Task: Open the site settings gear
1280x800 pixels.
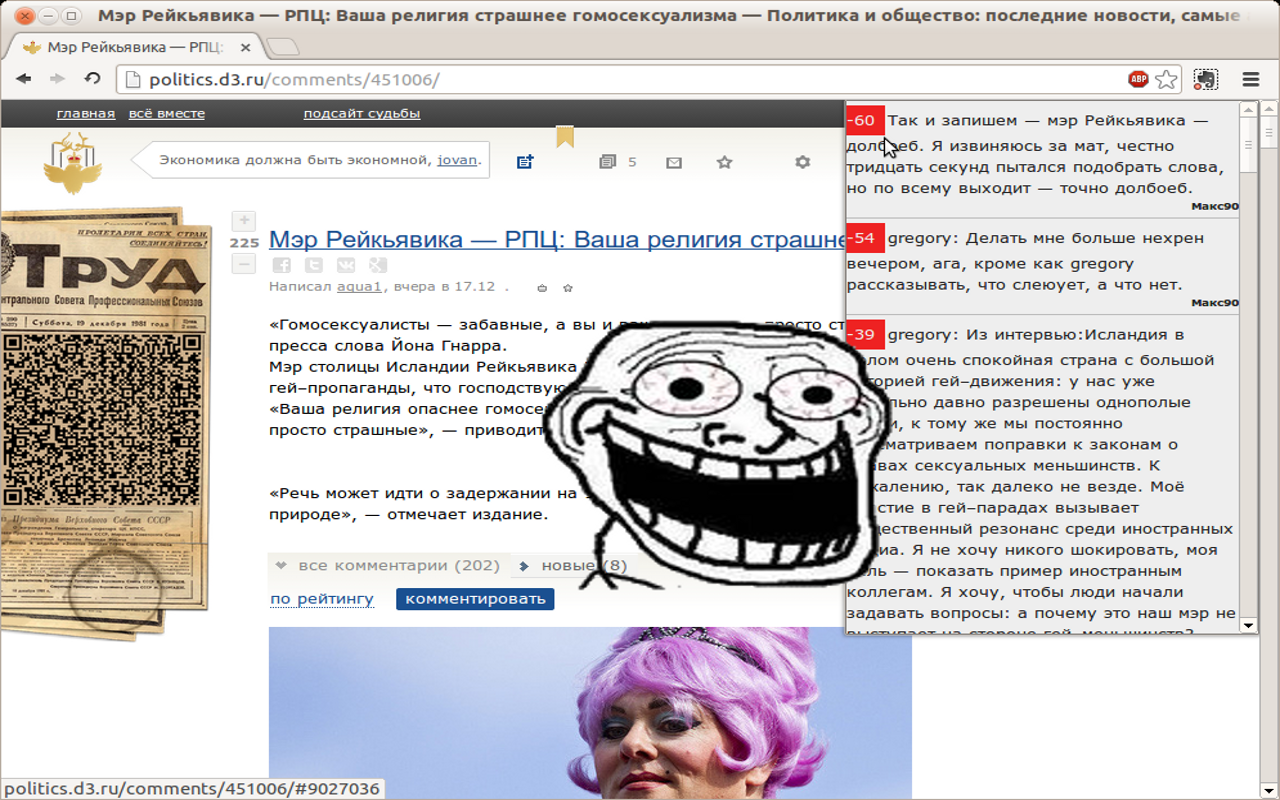Action: [x=802, y=162]
